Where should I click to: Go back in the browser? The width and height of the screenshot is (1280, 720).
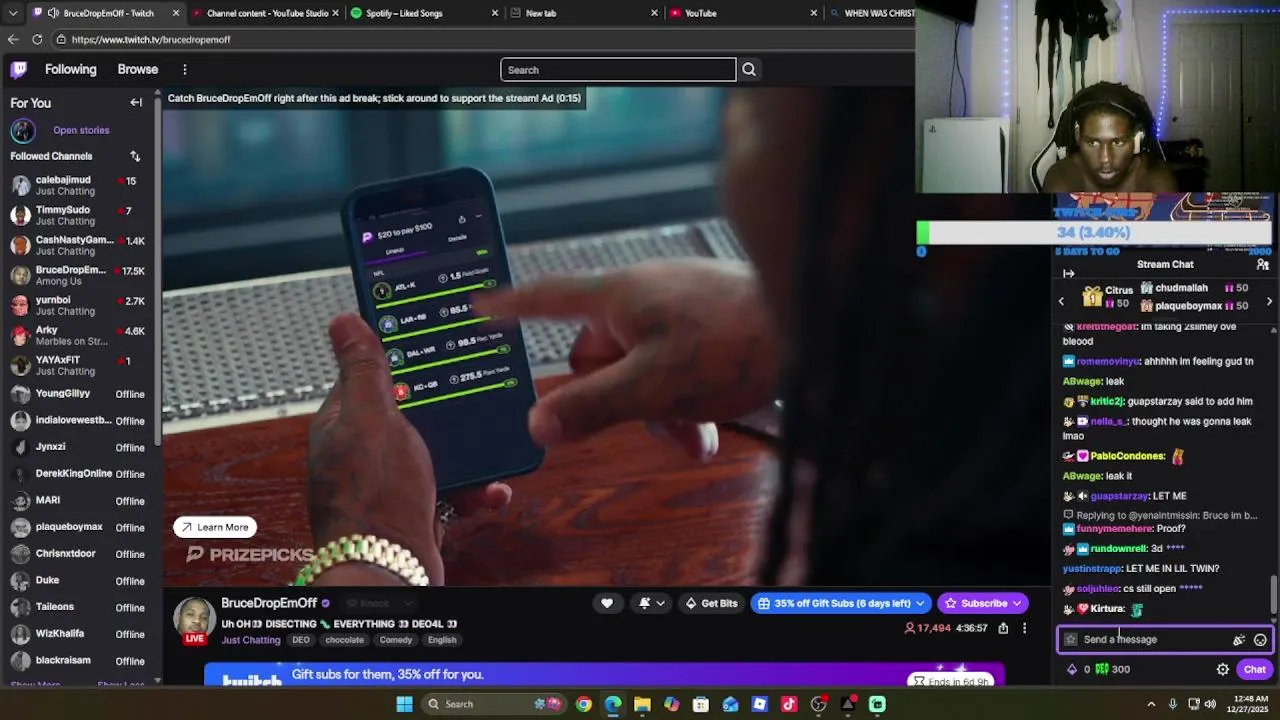coord(13,39)
